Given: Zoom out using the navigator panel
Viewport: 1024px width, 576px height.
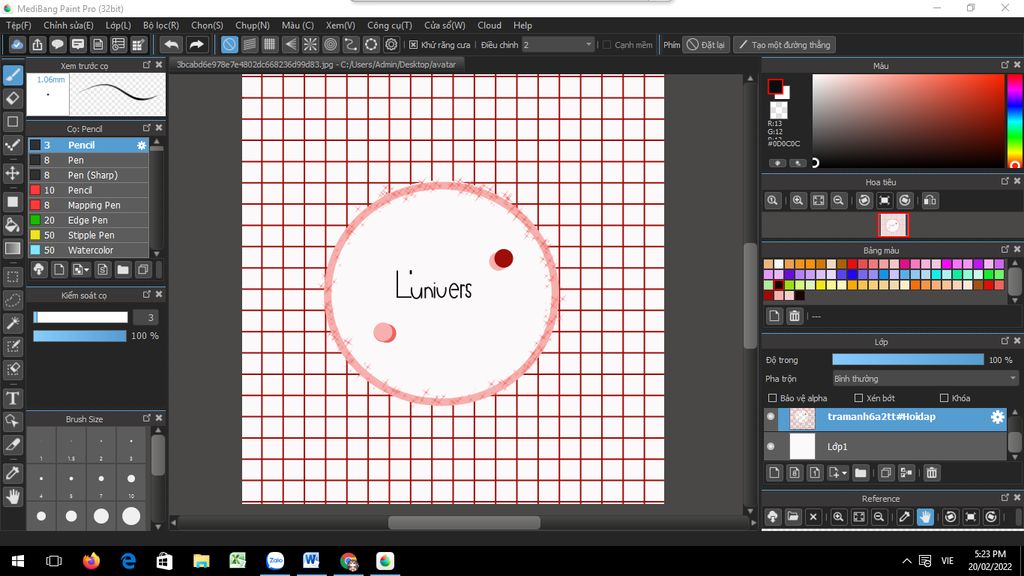Looking at the screenshot, I should (839, 200).
